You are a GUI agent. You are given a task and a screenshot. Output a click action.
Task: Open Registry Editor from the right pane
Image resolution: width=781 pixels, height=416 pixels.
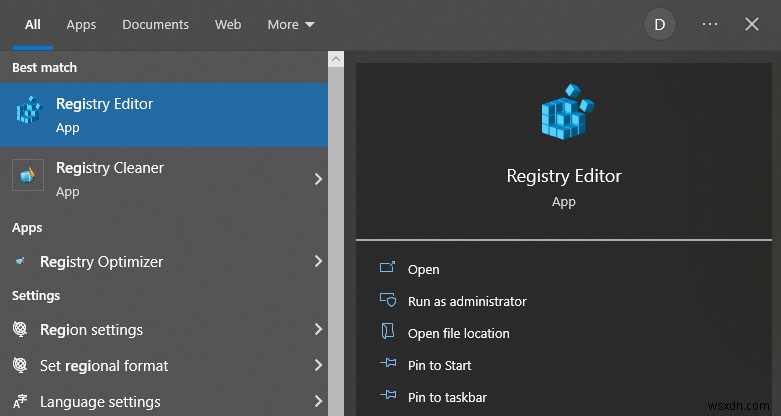tap(423, 269)
